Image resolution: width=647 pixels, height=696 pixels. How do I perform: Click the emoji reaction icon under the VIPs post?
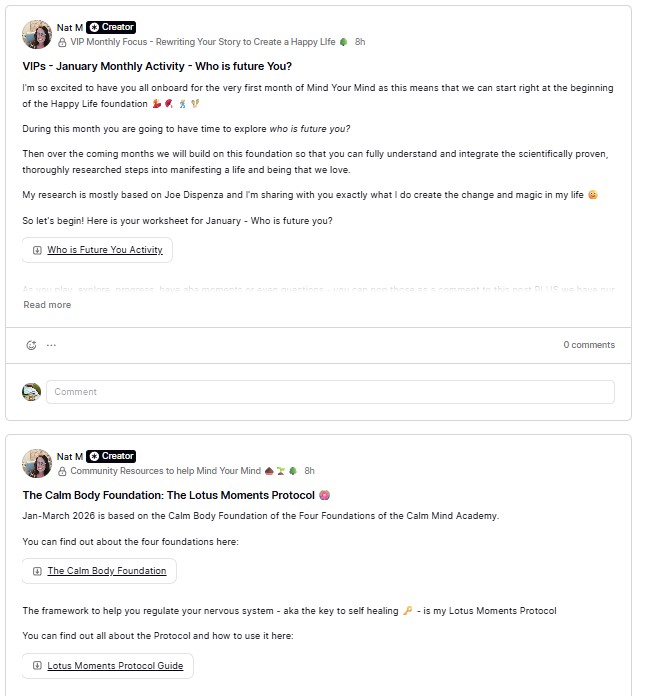point(31,345)
